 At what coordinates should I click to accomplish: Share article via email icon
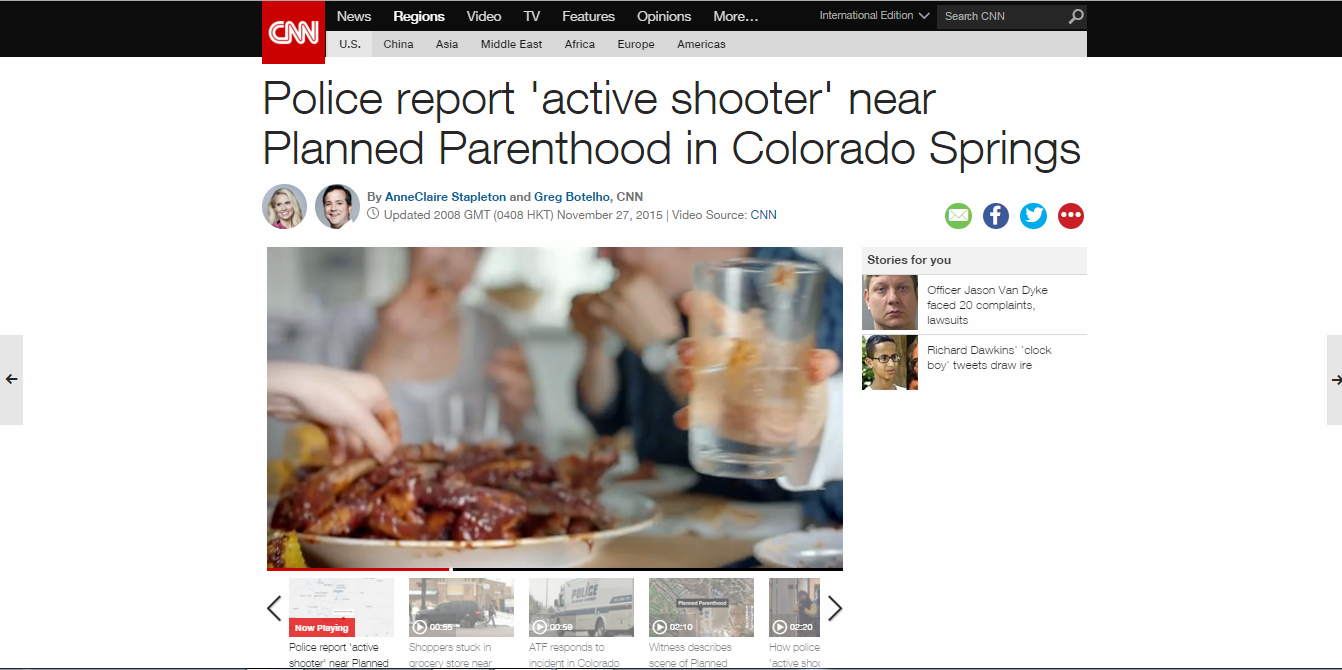(x=958, y=216)
